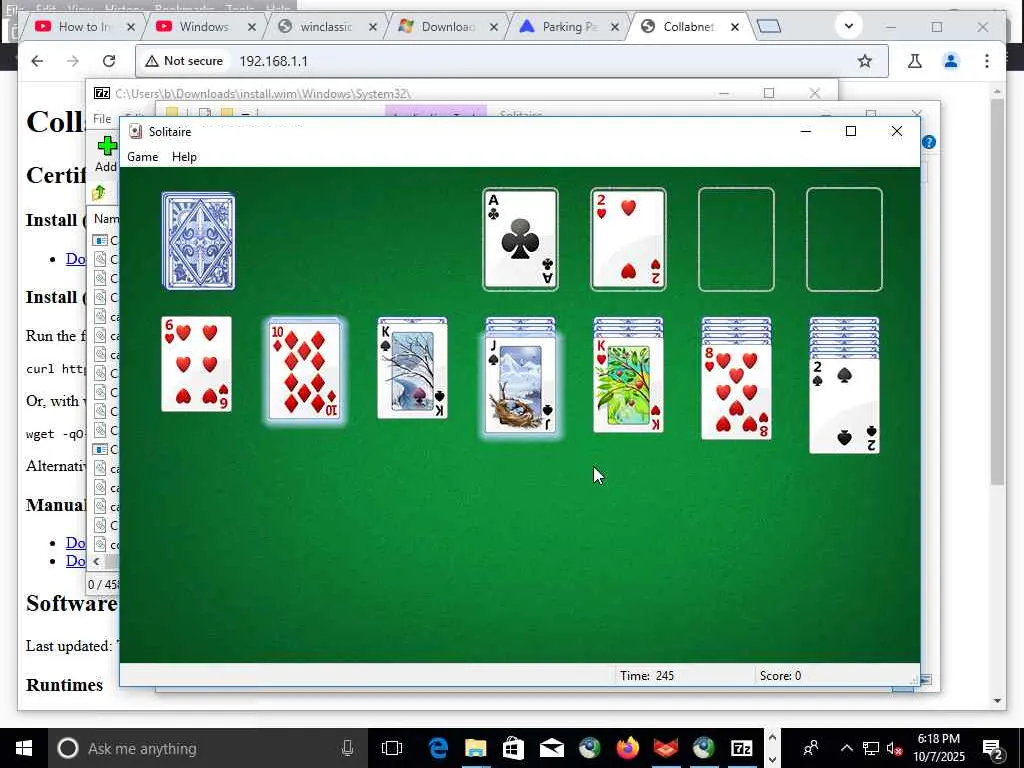Select the 6 of hearts card

[x=197, y=364]
